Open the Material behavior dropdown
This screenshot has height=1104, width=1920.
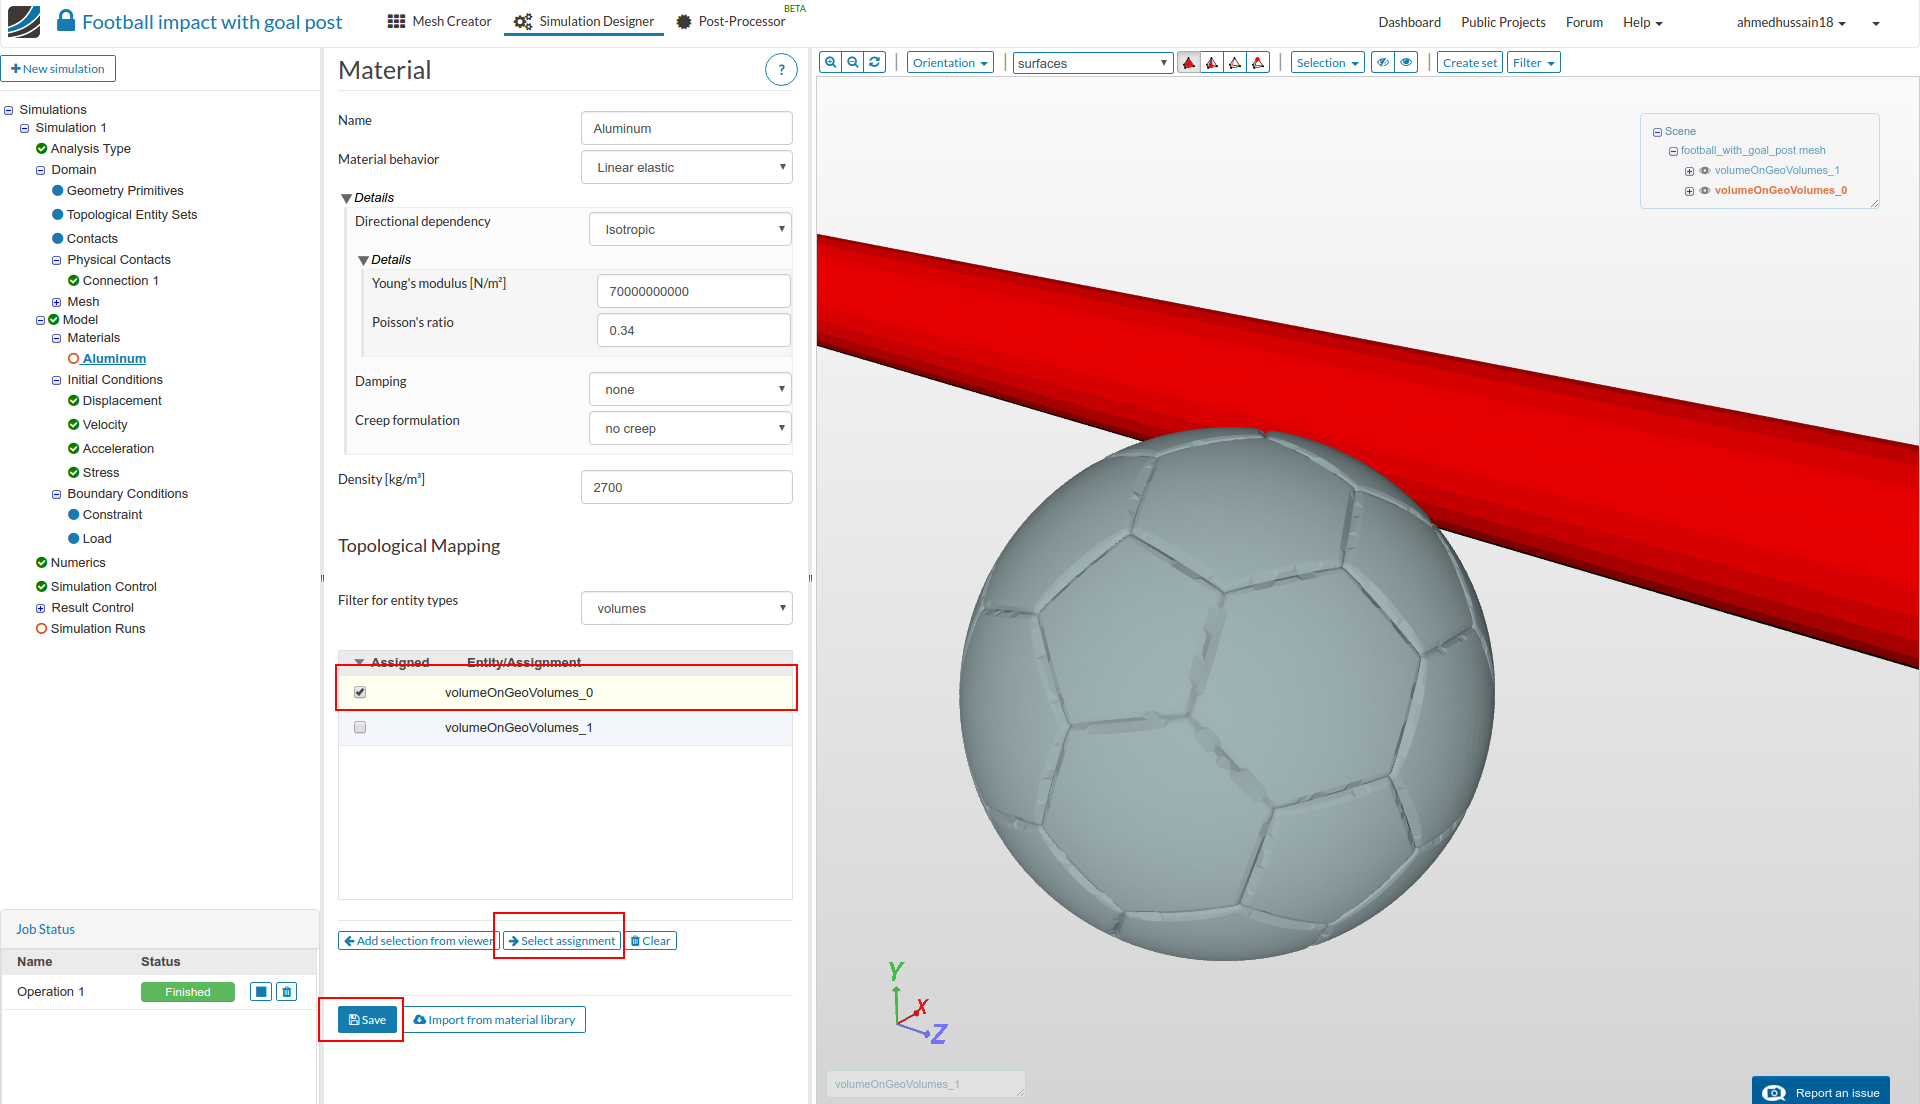[x=687, y=167]
